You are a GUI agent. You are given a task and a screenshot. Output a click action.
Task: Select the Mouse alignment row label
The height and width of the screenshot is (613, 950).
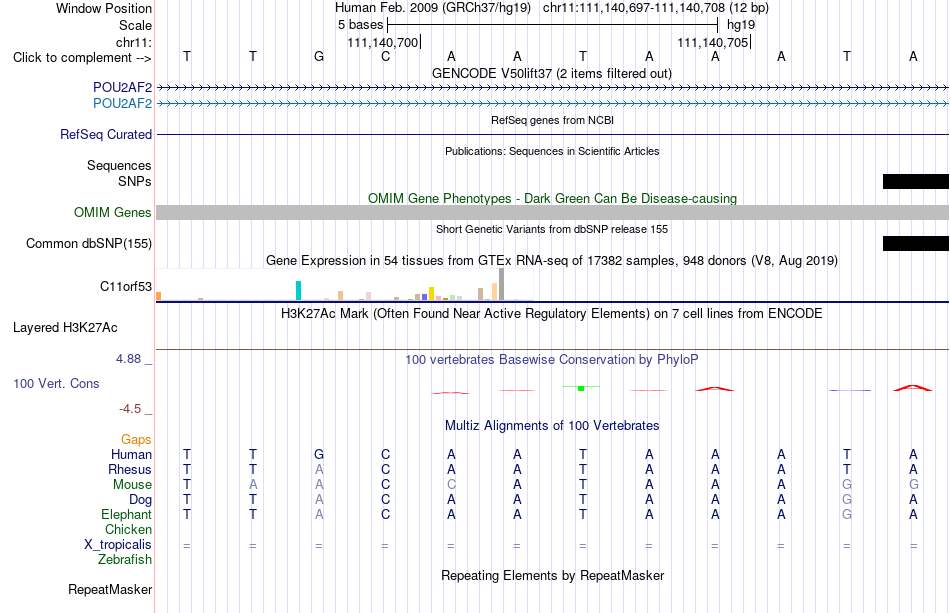(133, 485)
